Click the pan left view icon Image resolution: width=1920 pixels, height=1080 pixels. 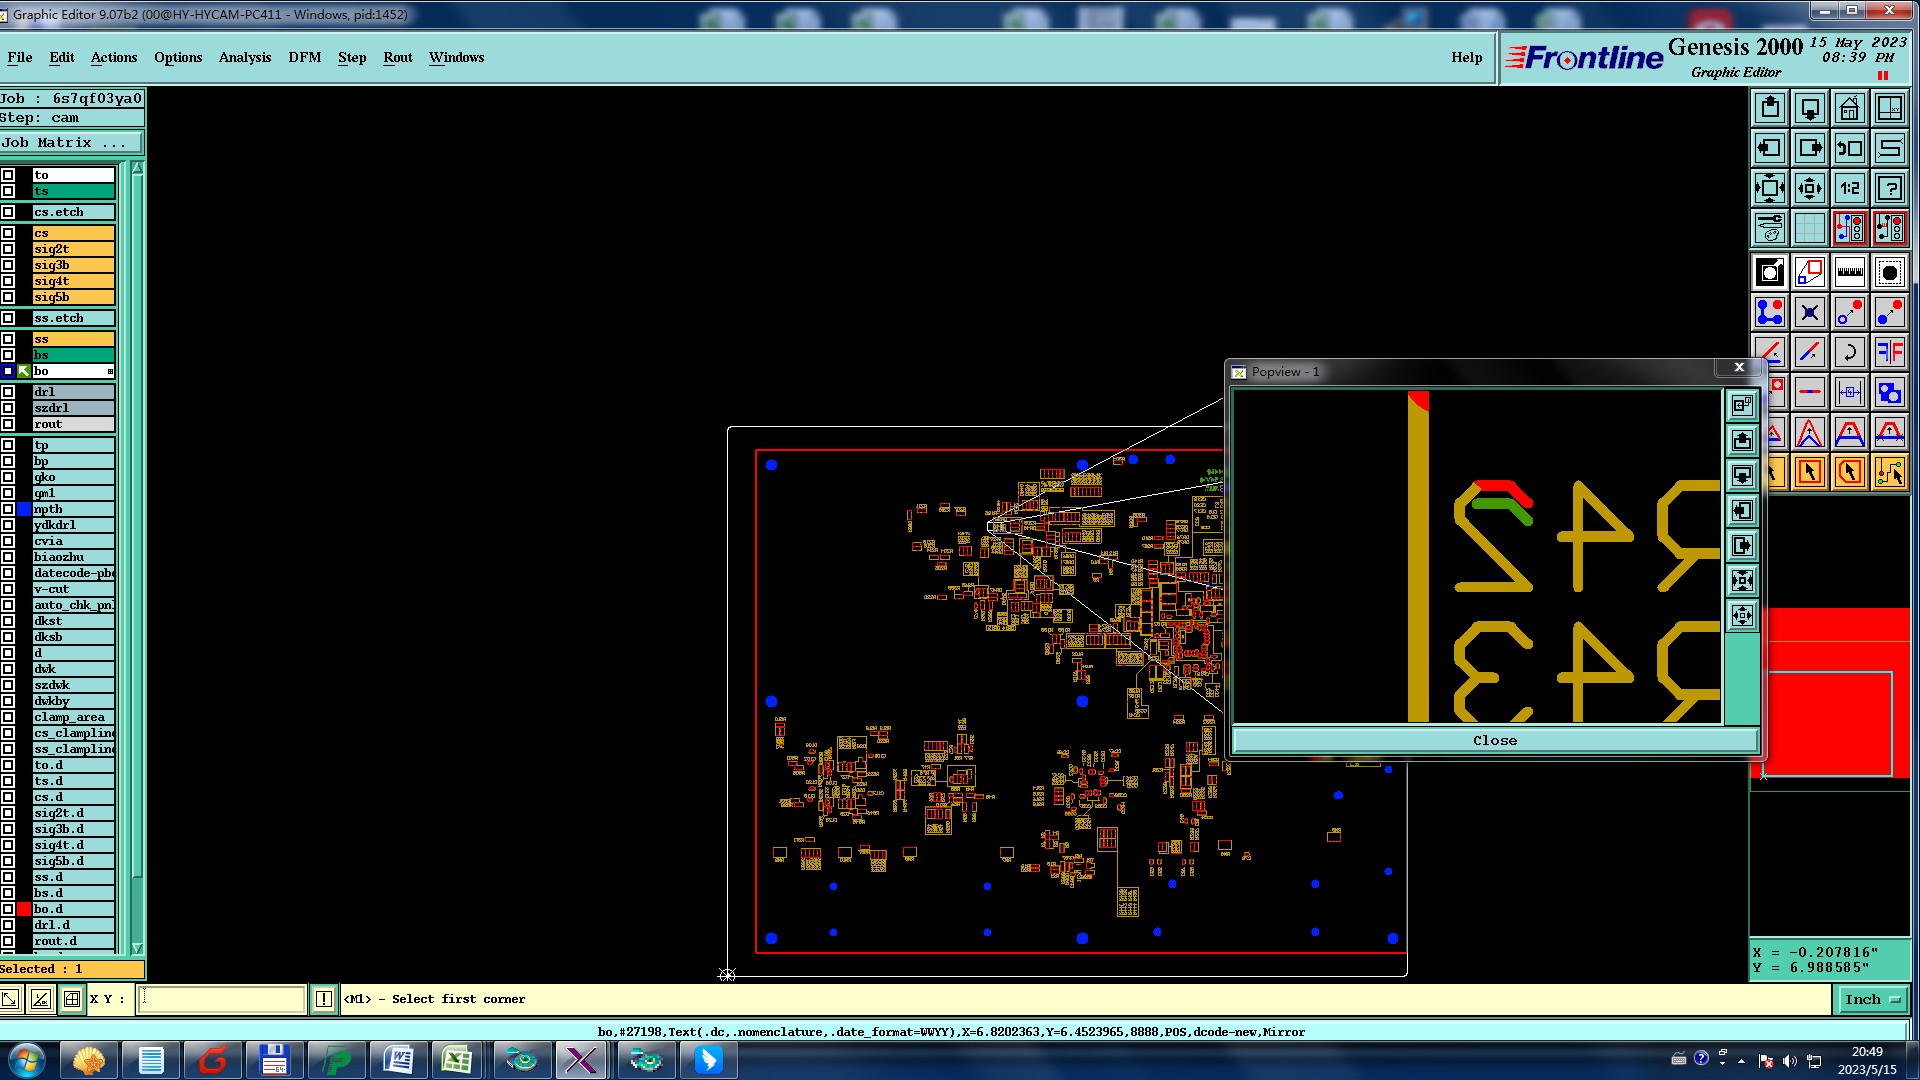point(1769,148)
